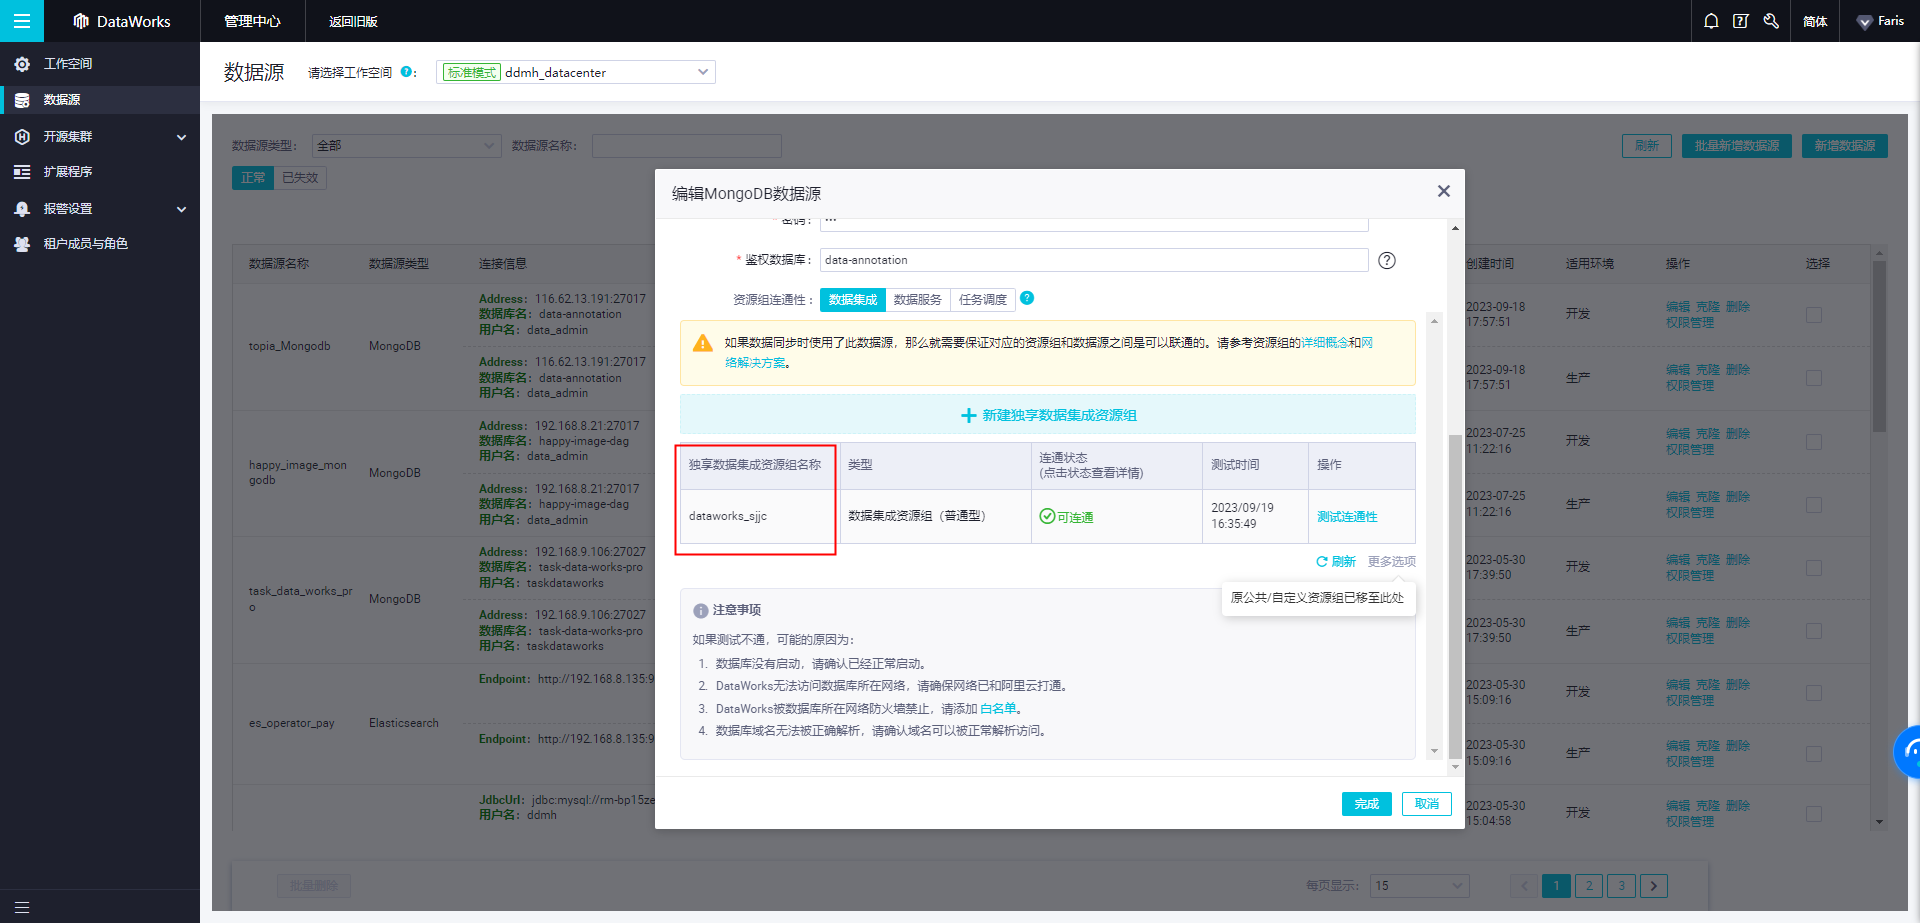This screenshot has width=1920, height=923.
Task: Click 测试连通性 link for dataworks_sjjc
Action: [x=1347, y=517]
